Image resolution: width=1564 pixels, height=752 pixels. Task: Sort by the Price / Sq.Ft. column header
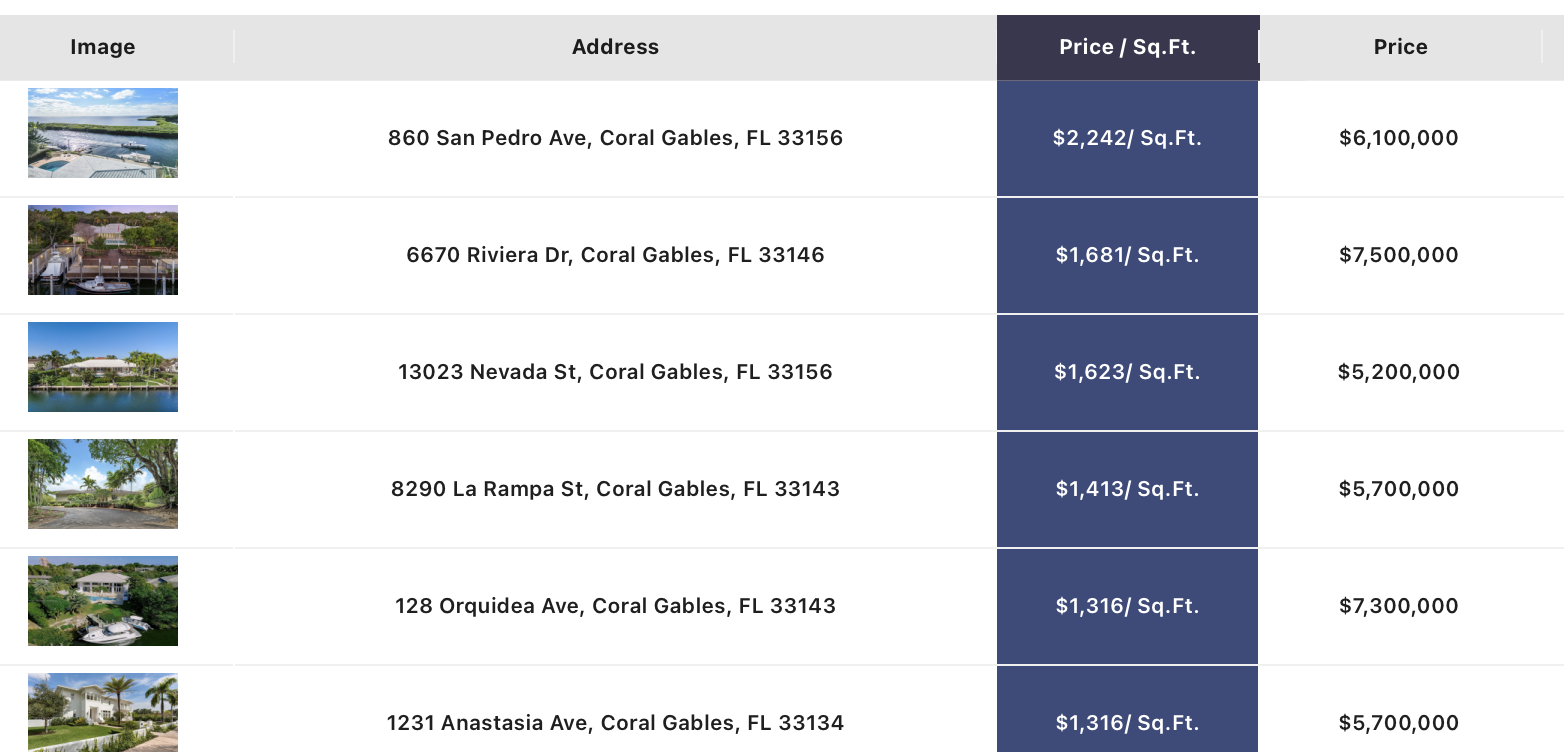point(1128,47)
